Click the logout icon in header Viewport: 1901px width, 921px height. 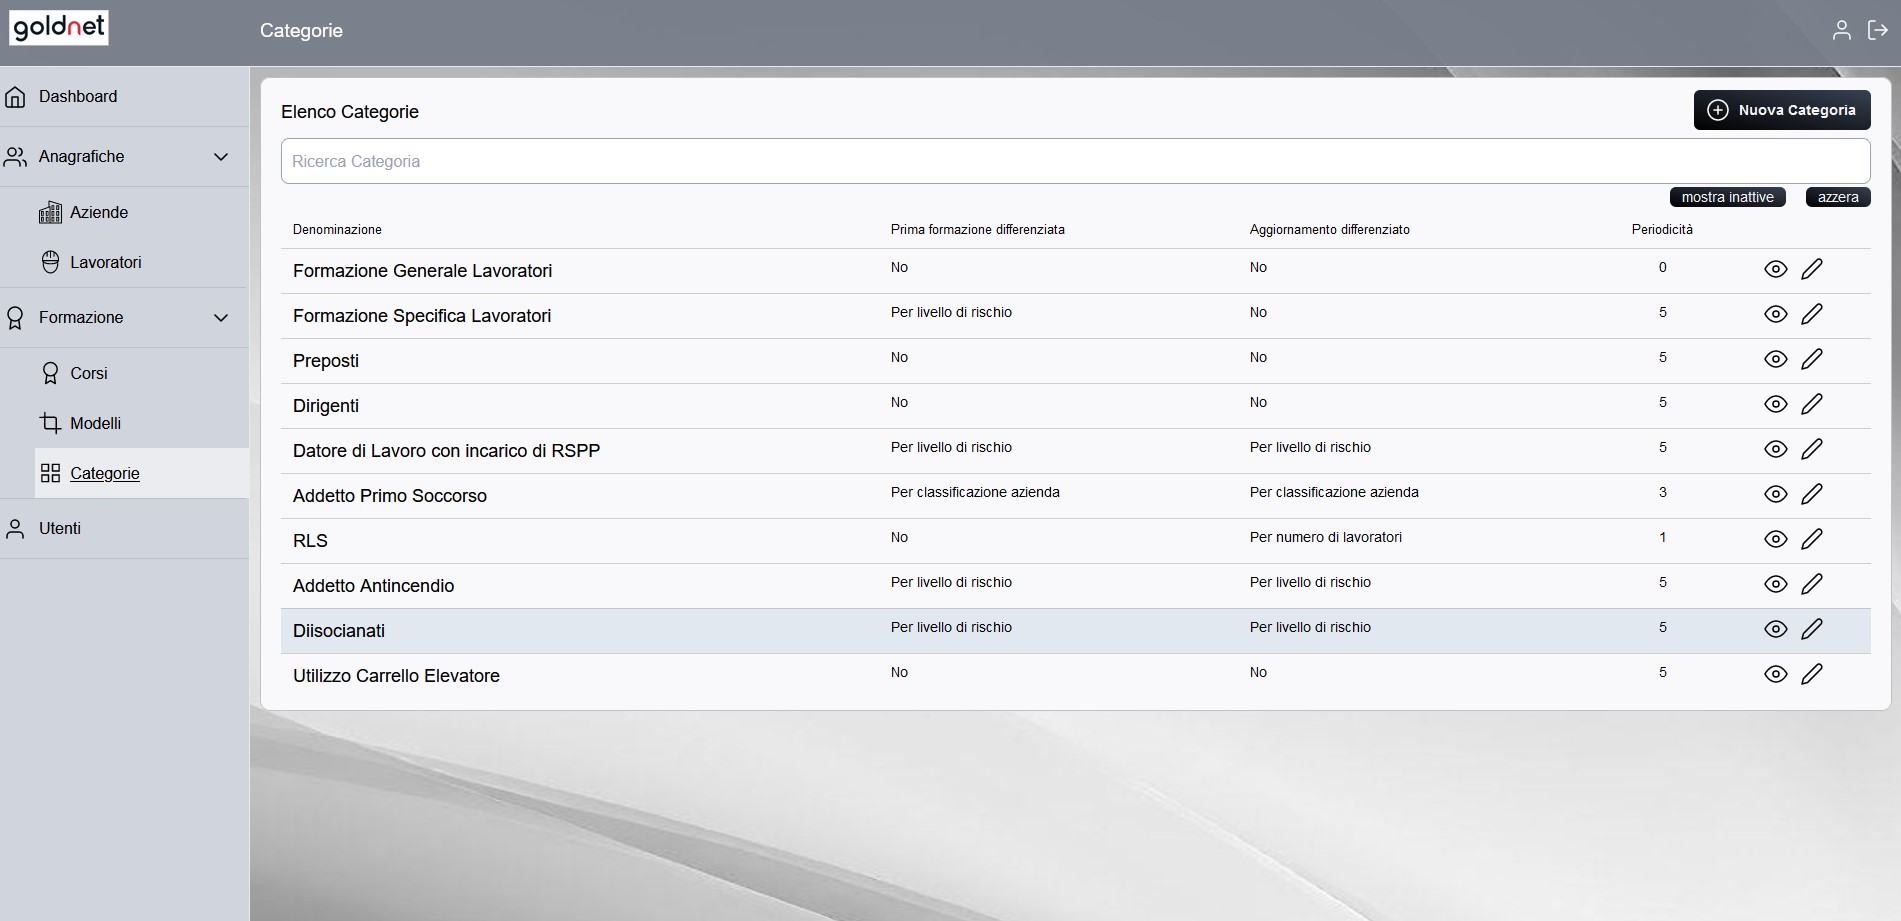(x=1878, y=30)
